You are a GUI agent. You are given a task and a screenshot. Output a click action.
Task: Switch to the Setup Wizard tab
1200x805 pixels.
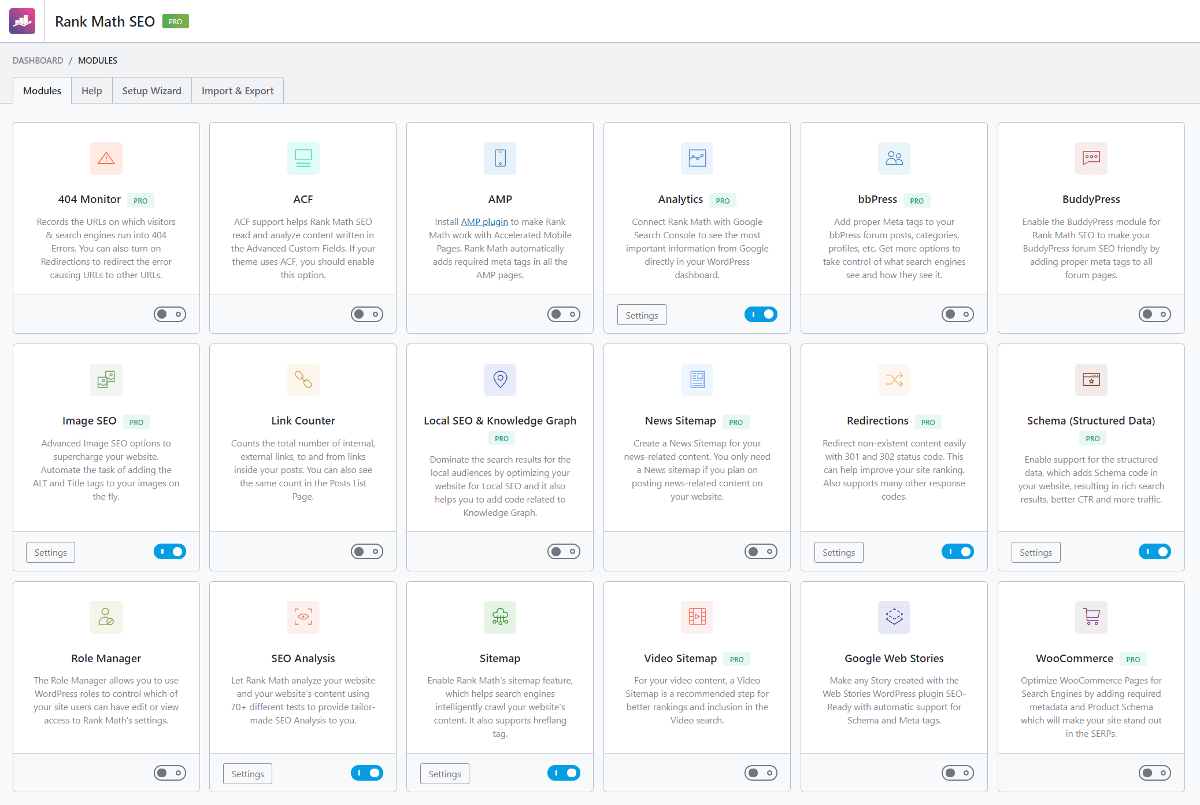151,91
